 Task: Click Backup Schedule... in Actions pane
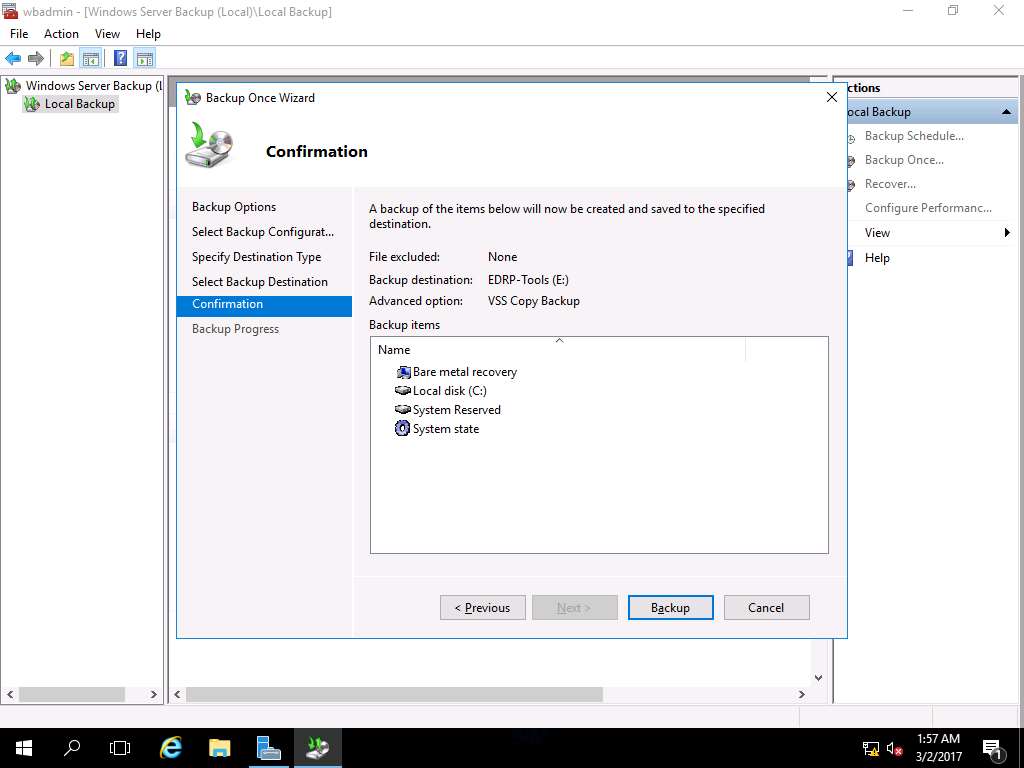coord(914,136)
